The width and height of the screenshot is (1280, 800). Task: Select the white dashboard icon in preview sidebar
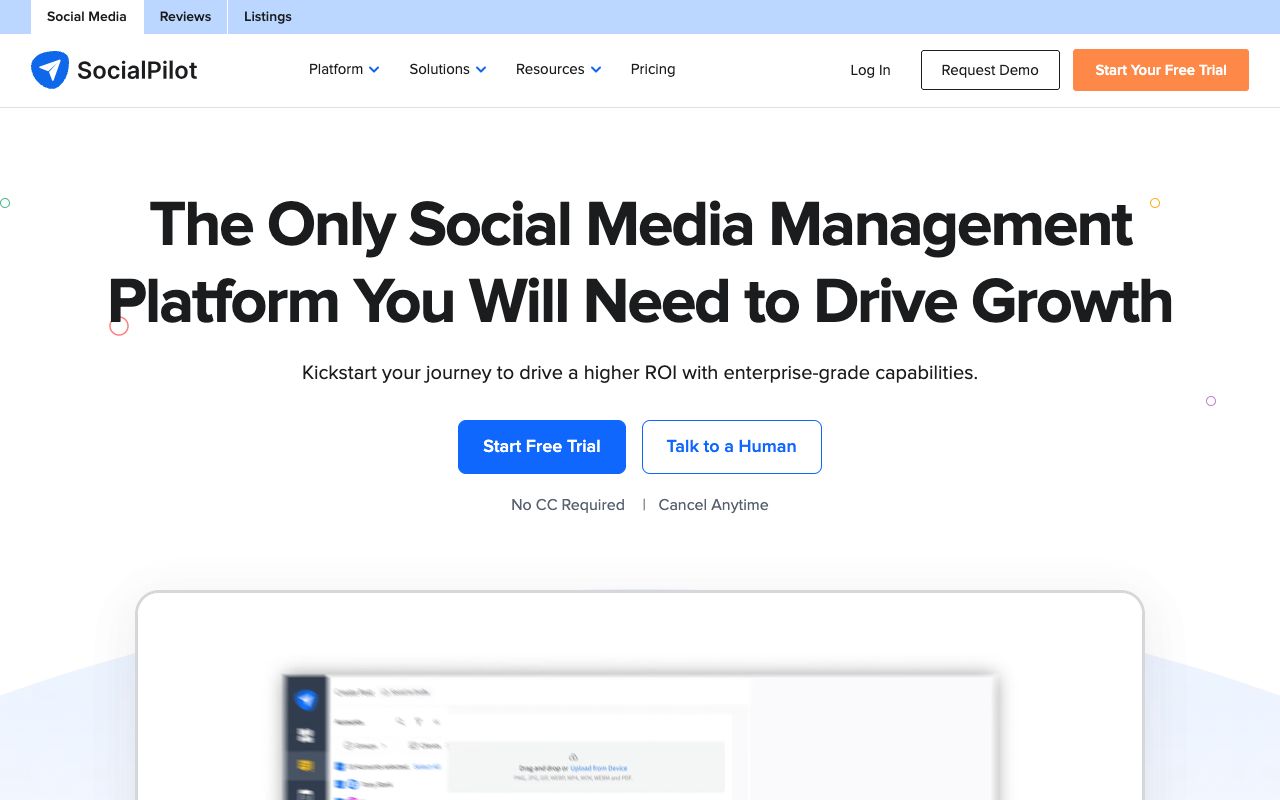pyautogui.click(x=307, y=735)
